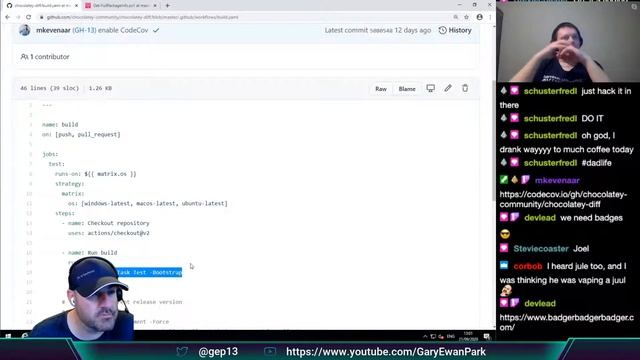Open this file in GitHub Desktop icon
This screenshot has height=360, width=640.
coord(431,88)
